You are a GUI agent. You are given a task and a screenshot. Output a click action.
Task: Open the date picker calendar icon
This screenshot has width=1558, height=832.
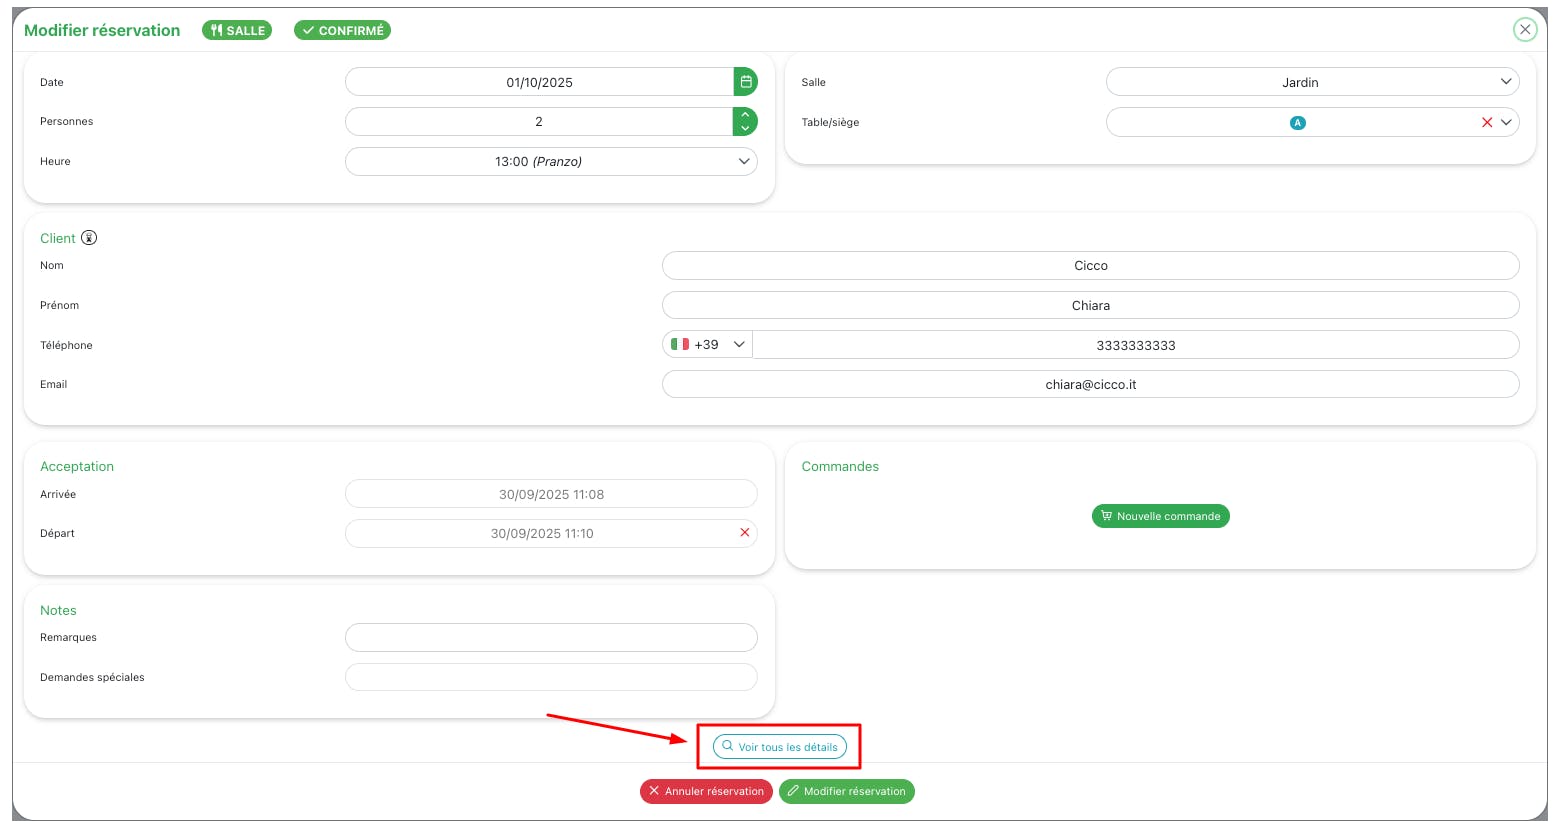click(746, 82)
